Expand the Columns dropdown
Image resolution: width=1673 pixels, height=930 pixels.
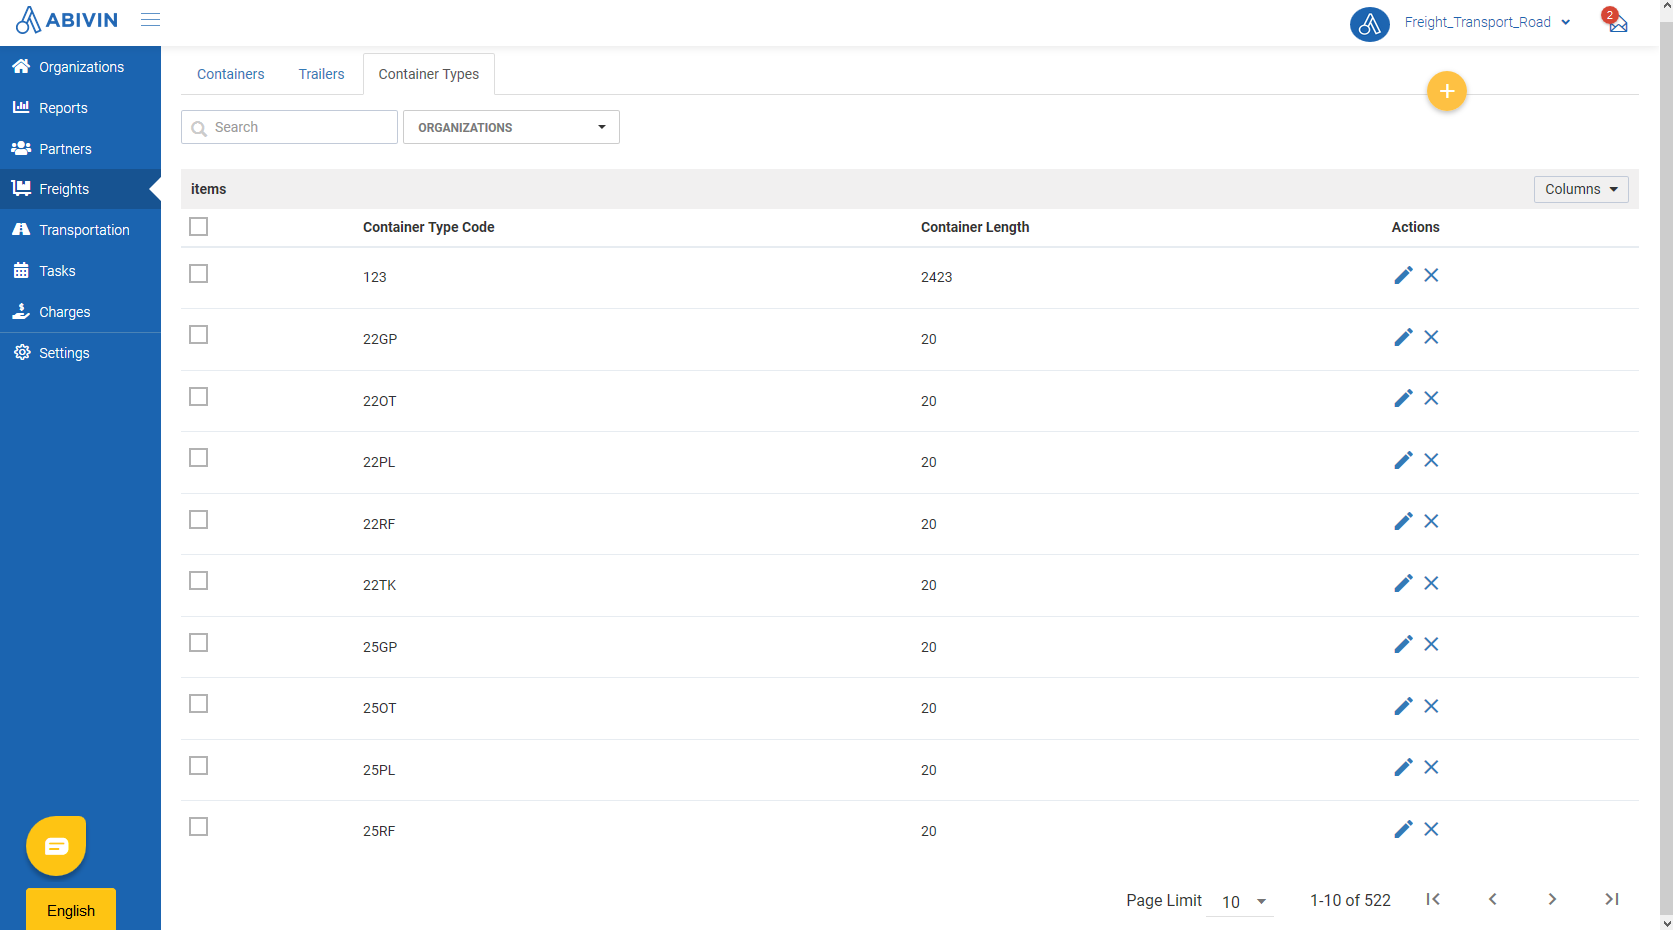[x=1581, y=189]
